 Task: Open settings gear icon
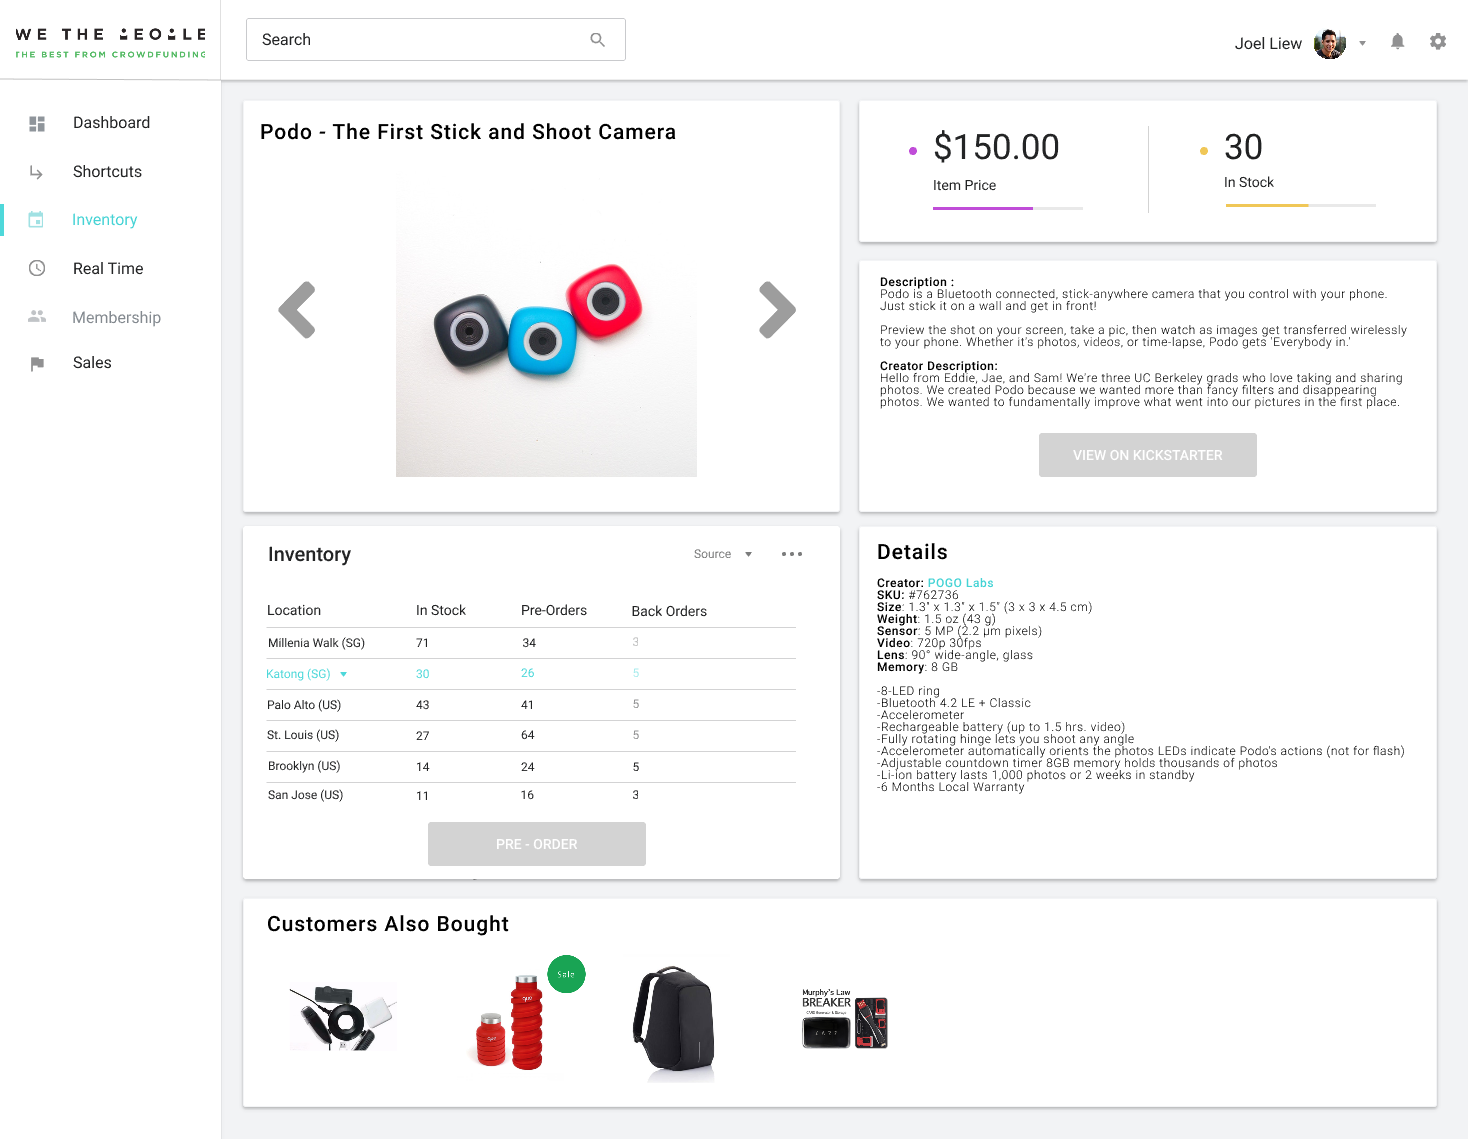1438,42
